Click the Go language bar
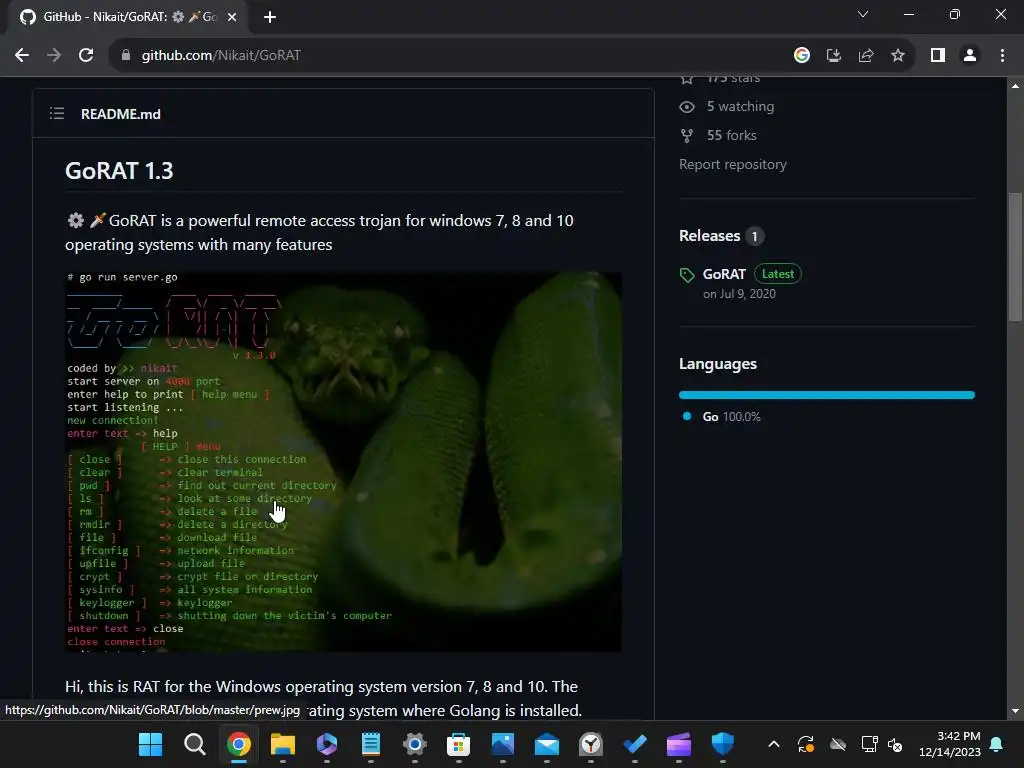This screenshot has width=1024, height=768. tap(827, 395)
